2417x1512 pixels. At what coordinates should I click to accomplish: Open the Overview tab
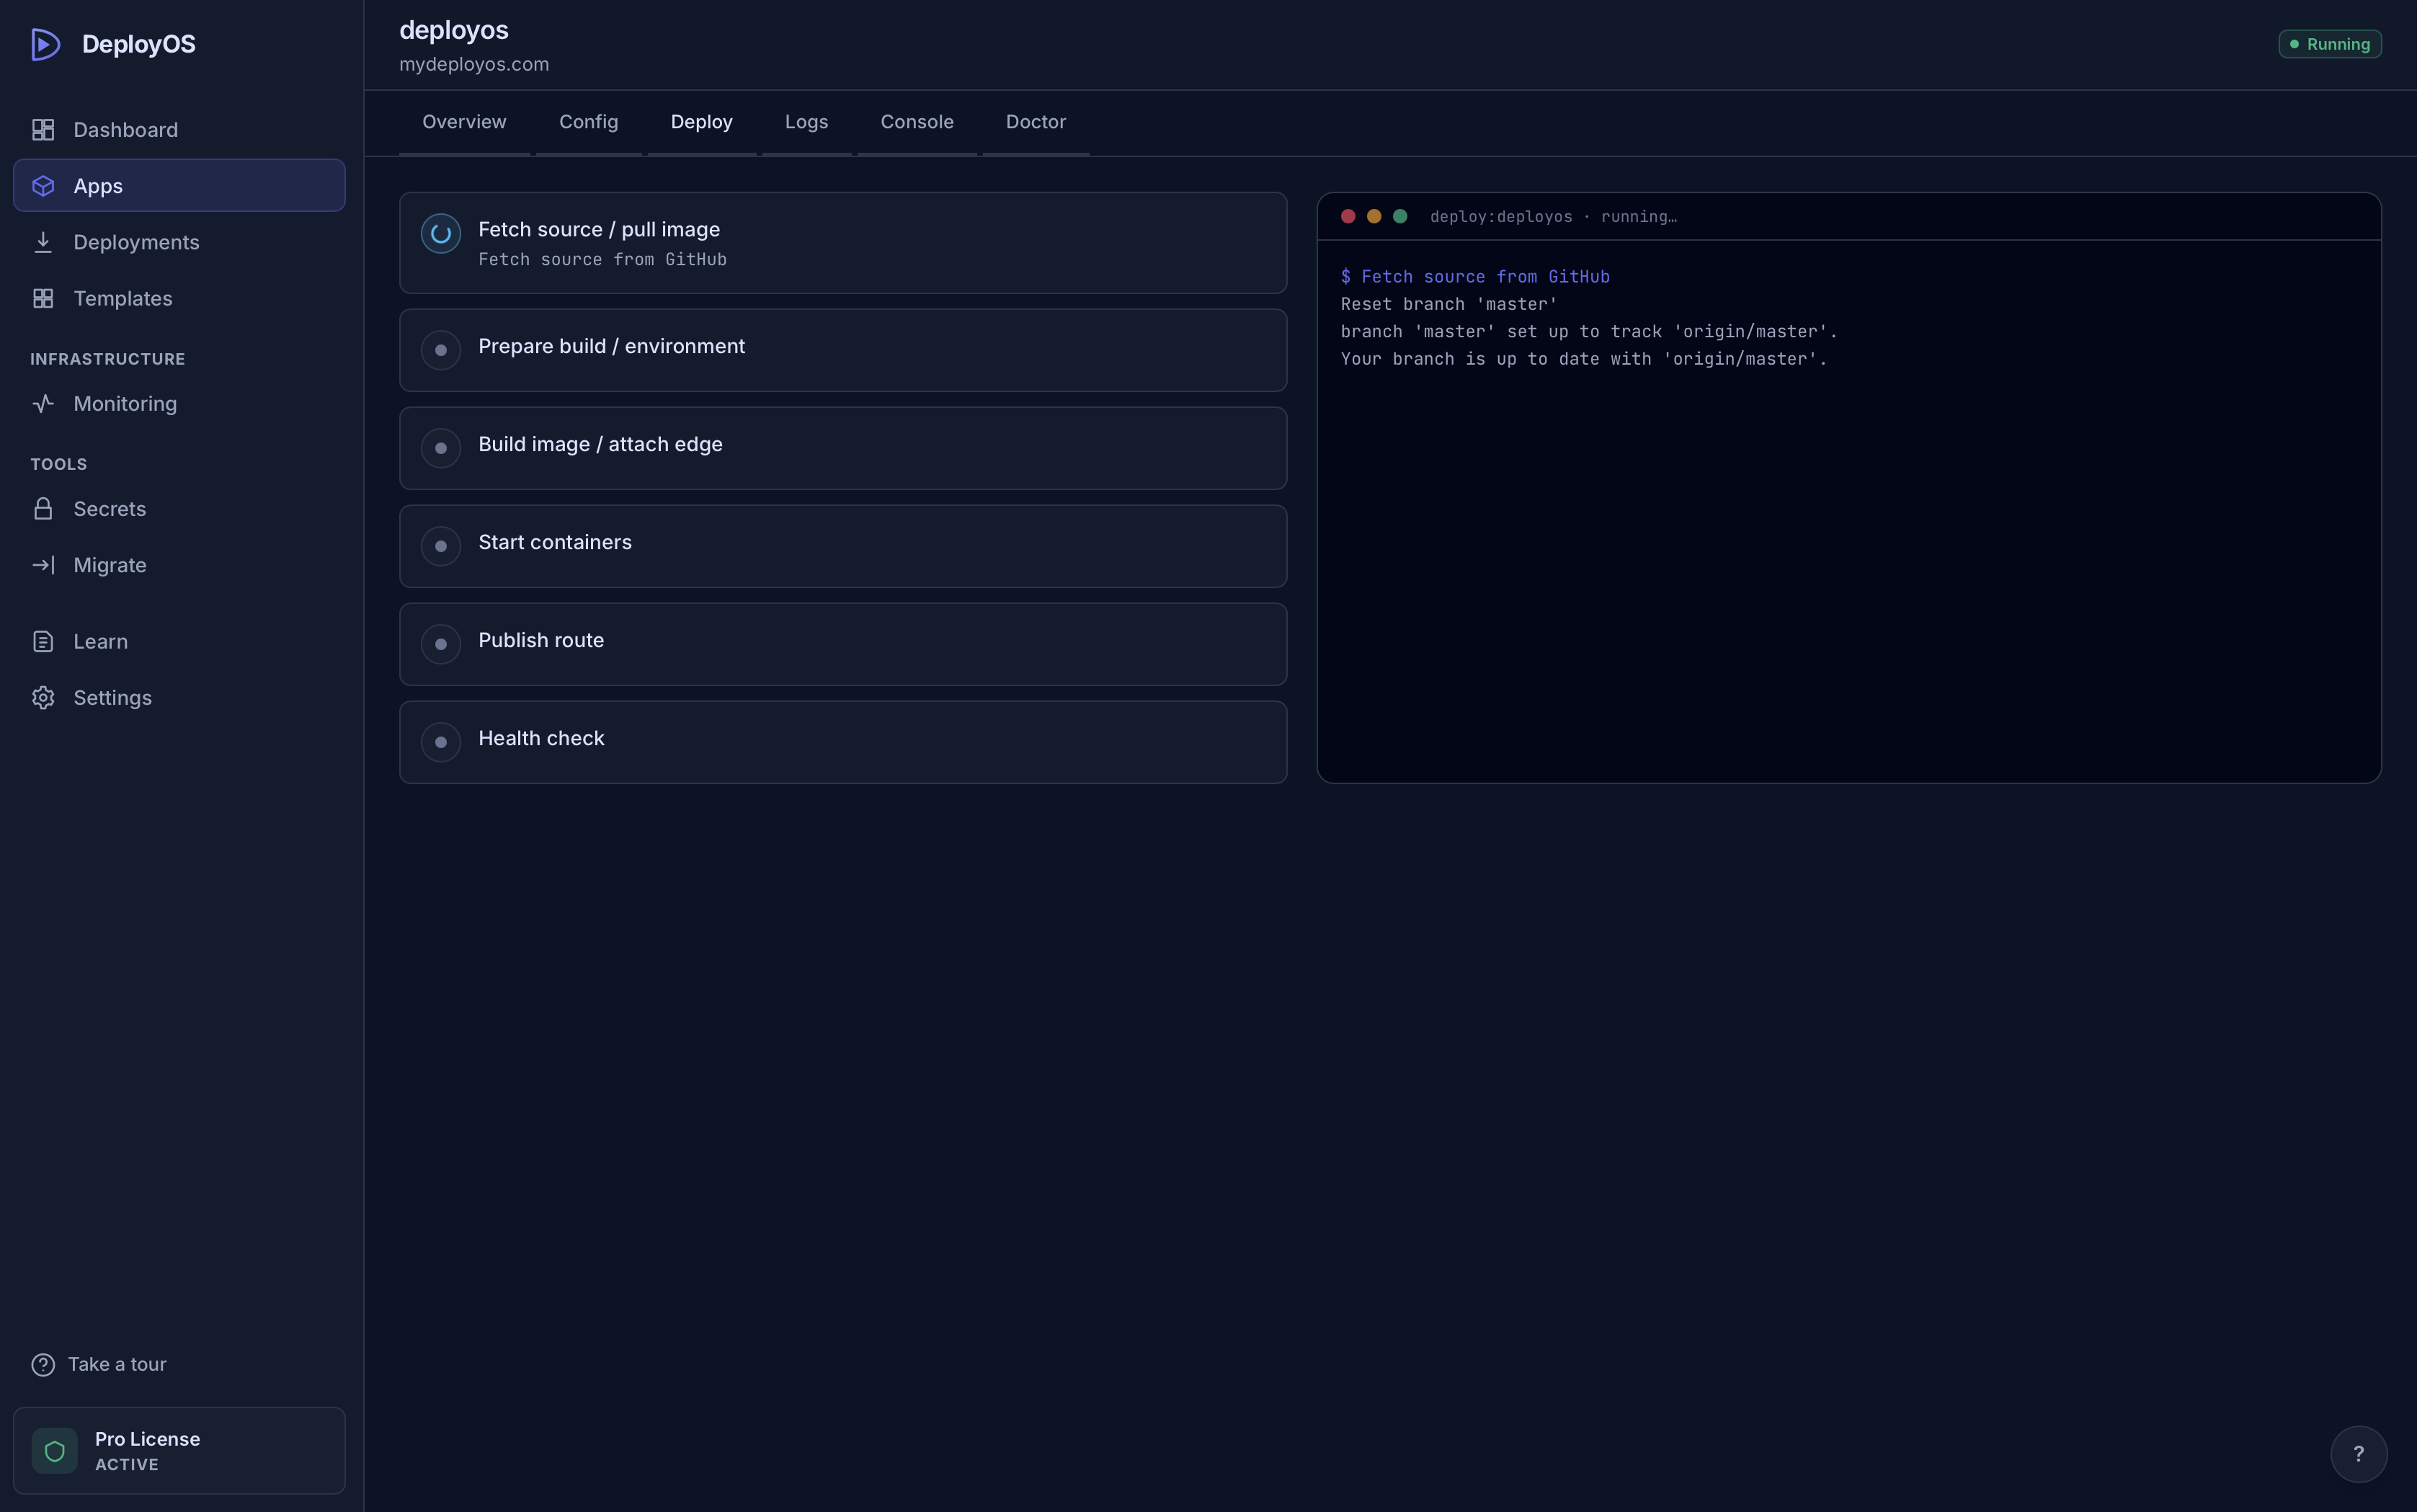click(464, 122)
